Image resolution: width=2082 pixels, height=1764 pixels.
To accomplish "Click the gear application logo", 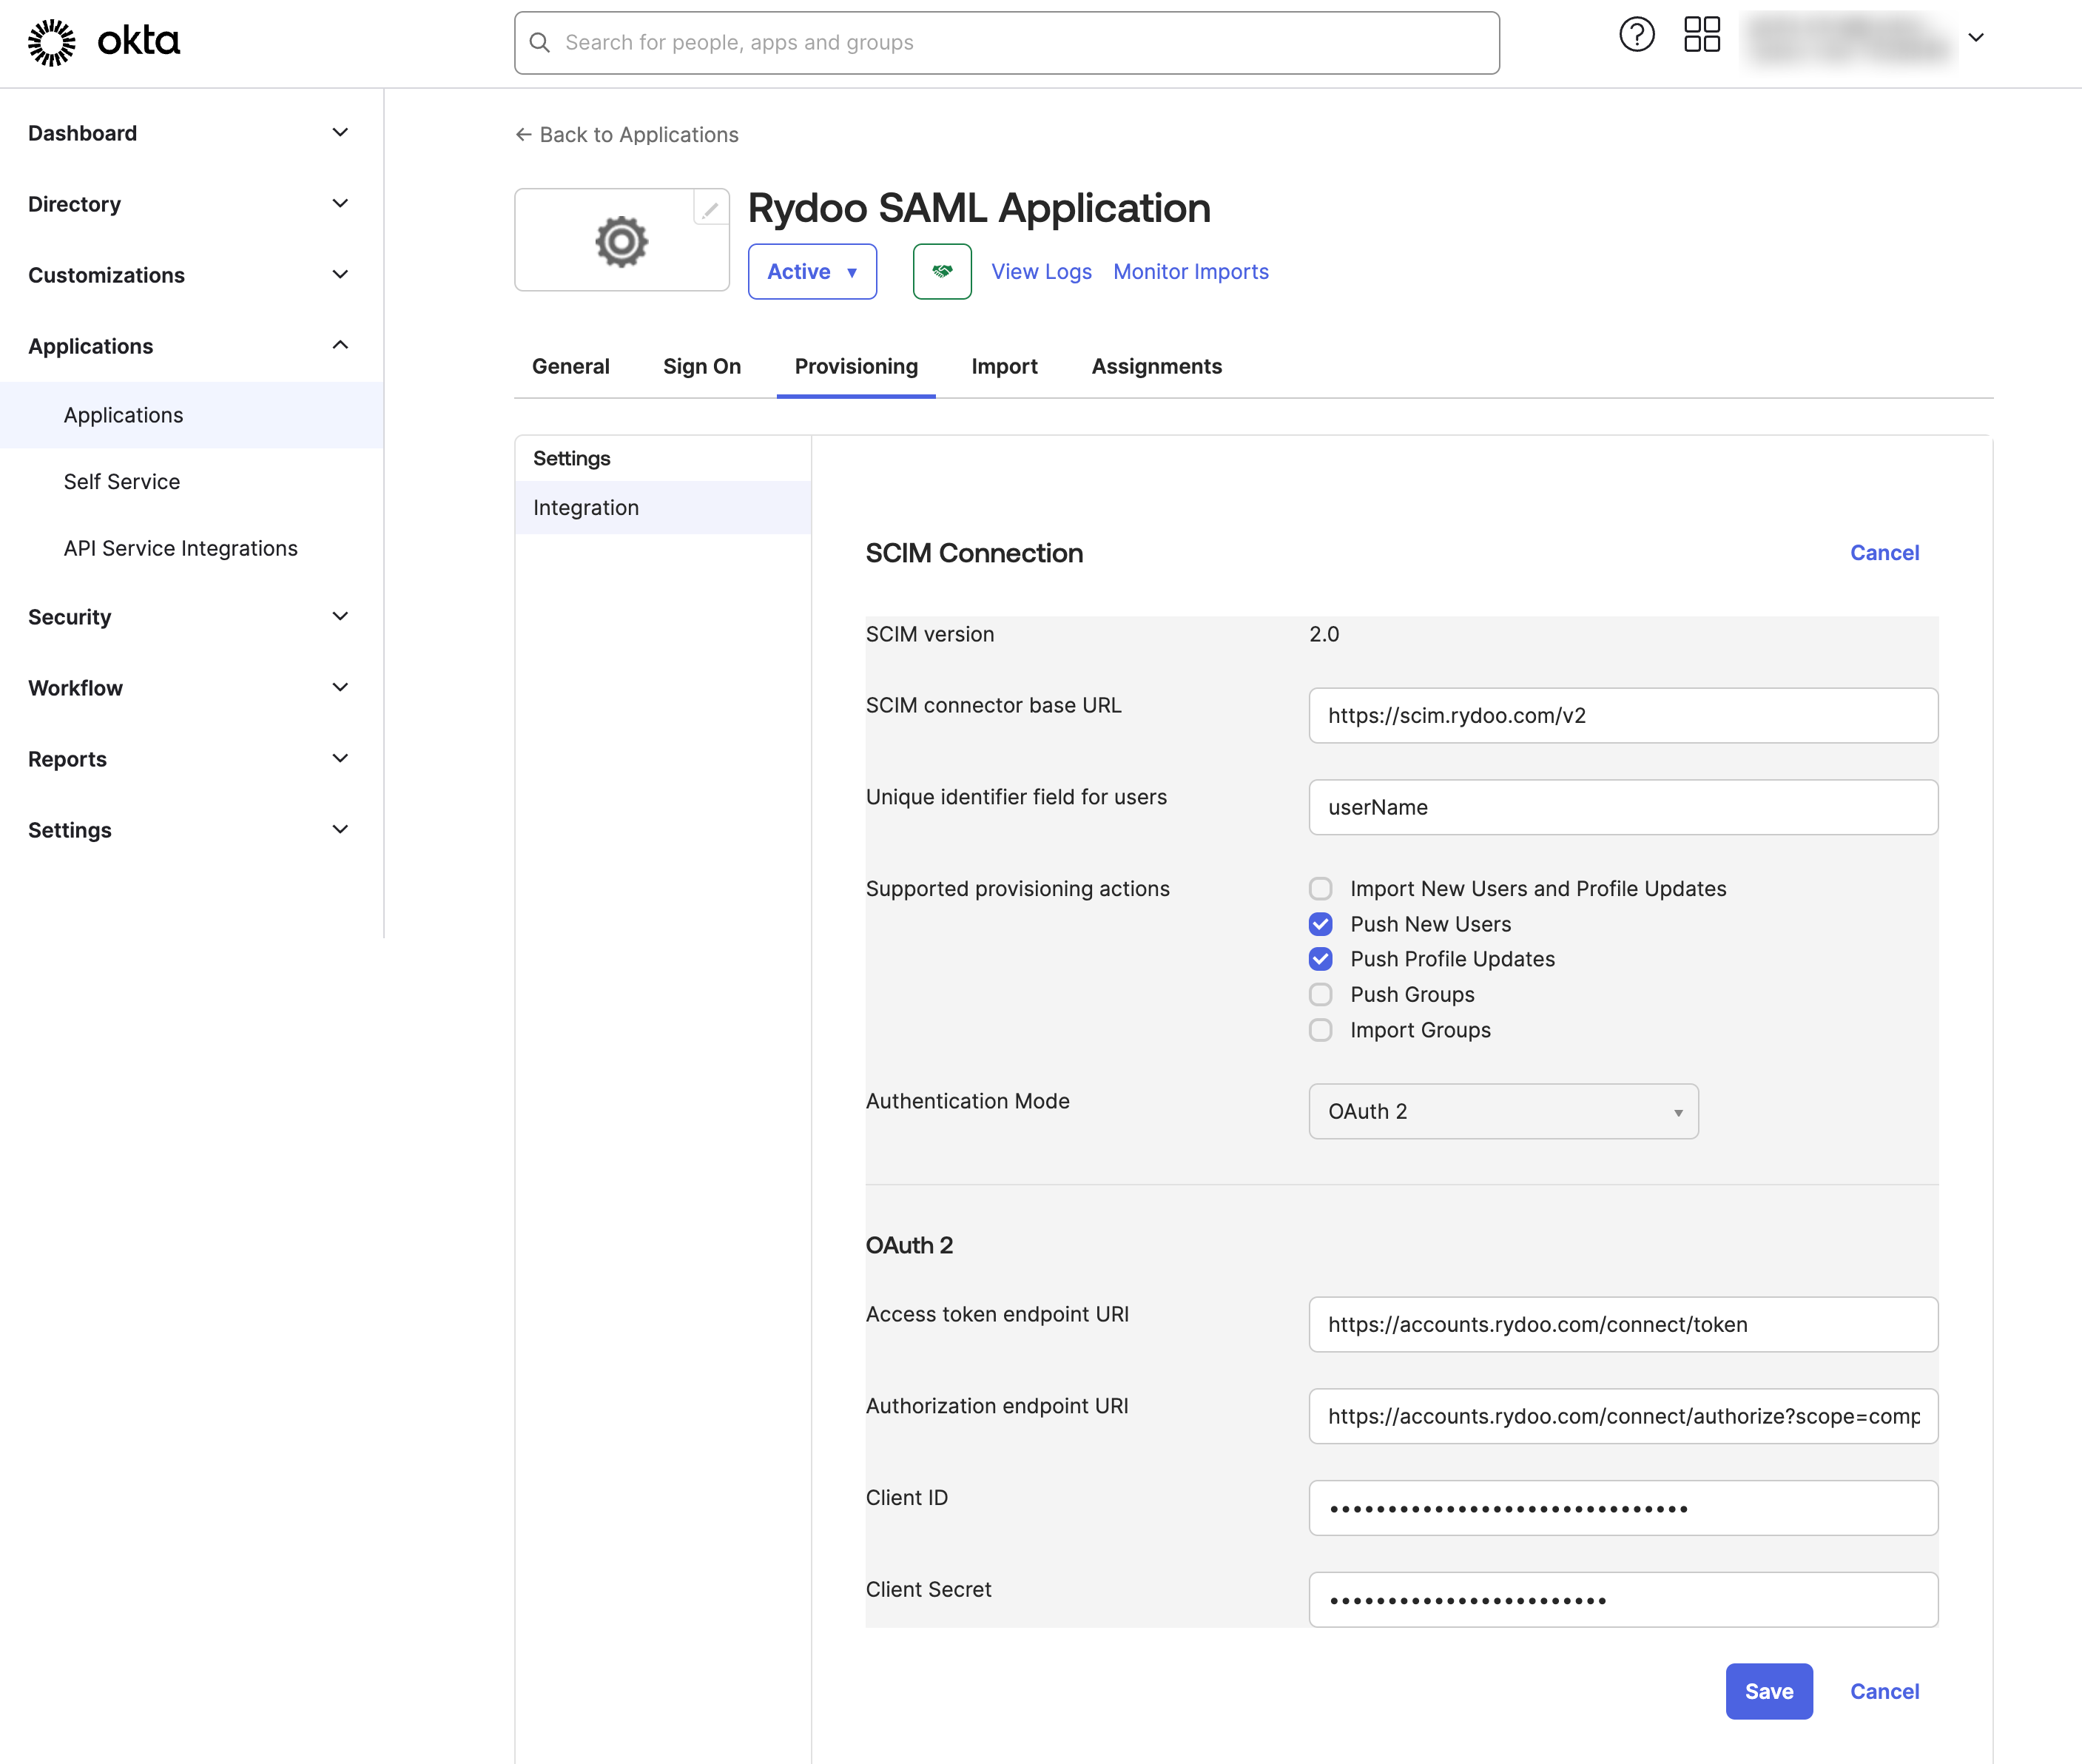I will pyautogui.click(x=621, y=241).
